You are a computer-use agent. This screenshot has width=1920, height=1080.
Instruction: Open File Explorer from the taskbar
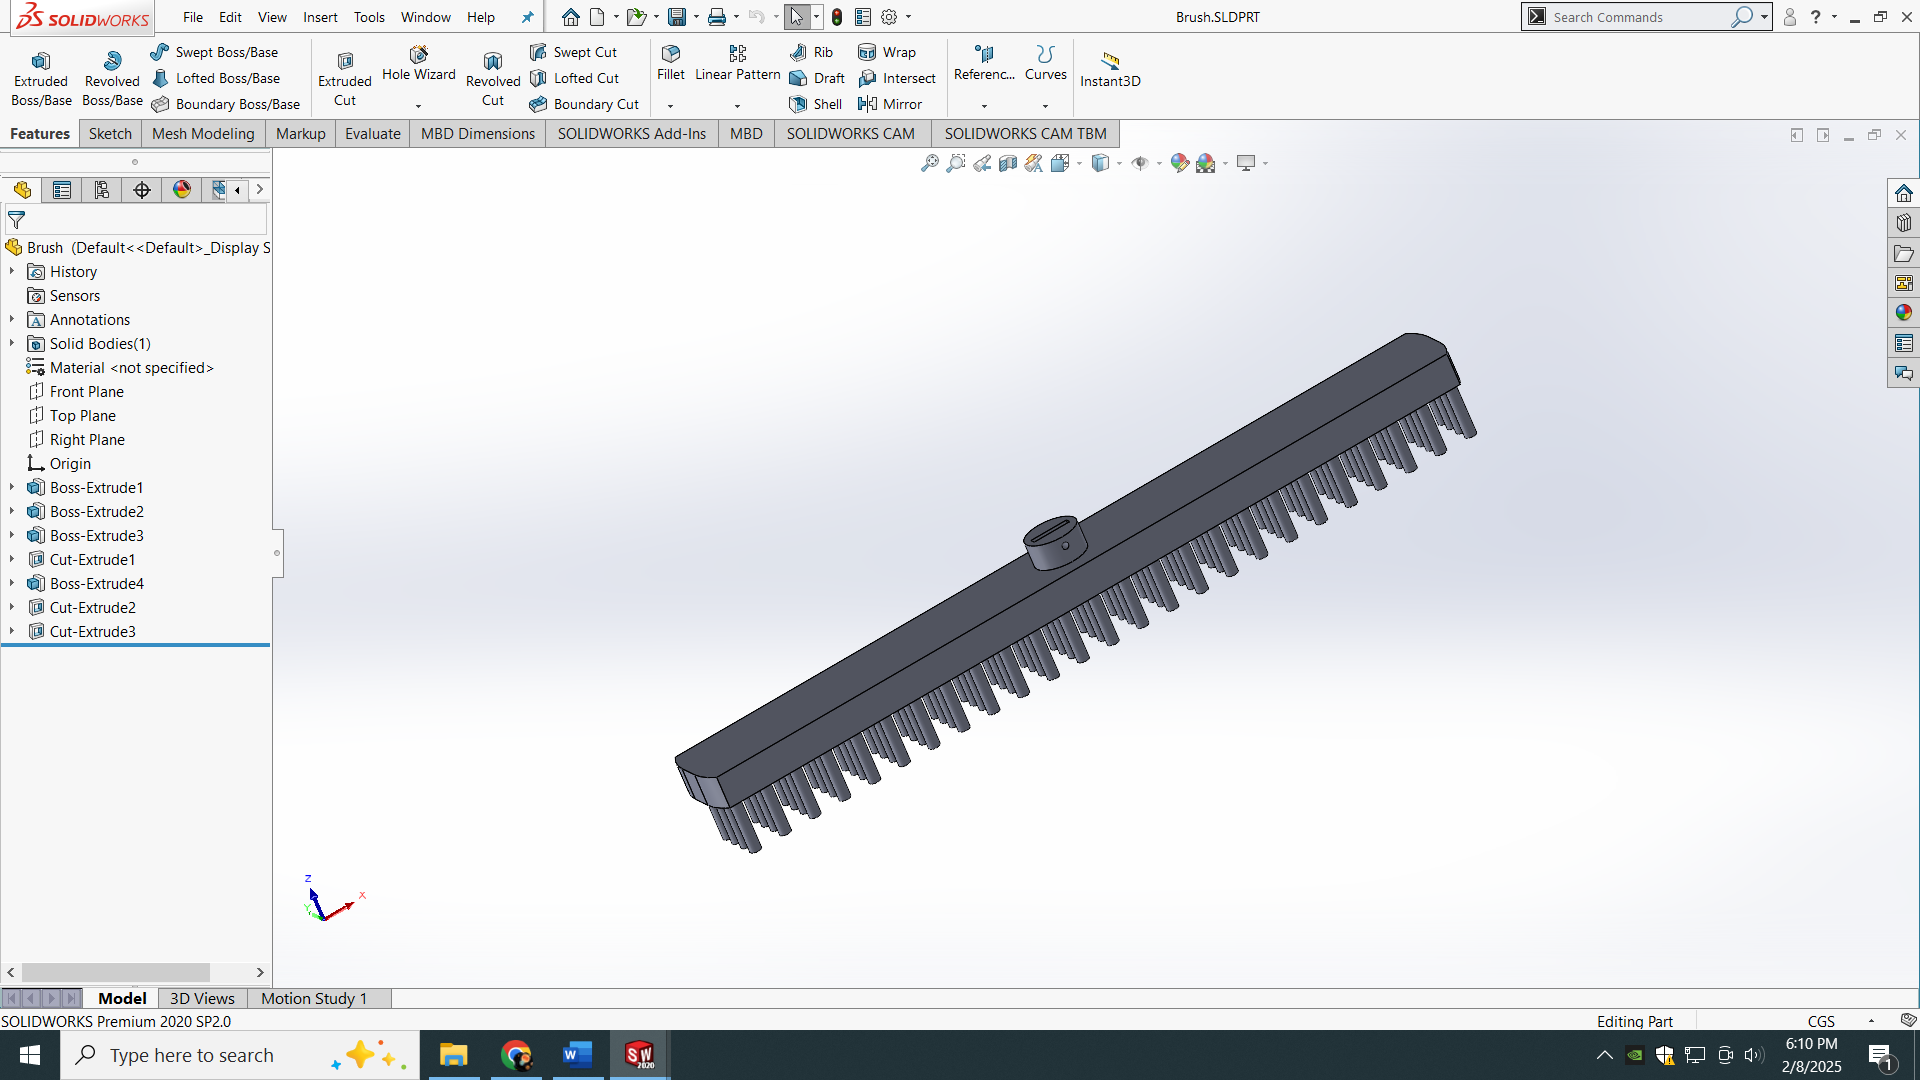(454, 1055)
